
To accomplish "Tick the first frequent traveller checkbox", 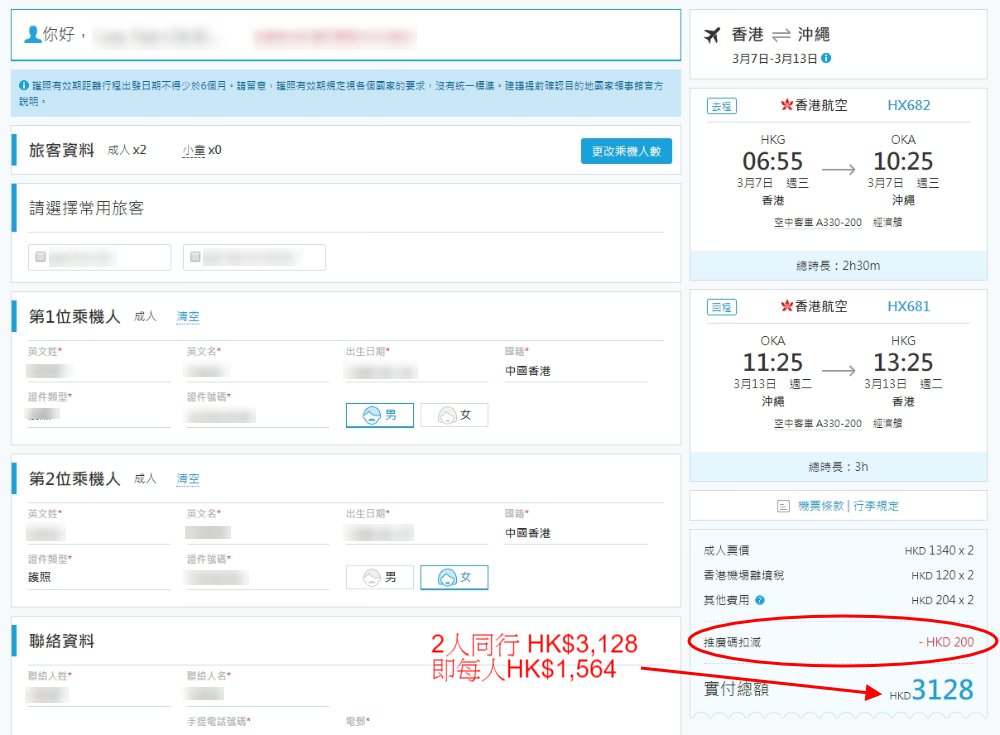I will point(41,257).
